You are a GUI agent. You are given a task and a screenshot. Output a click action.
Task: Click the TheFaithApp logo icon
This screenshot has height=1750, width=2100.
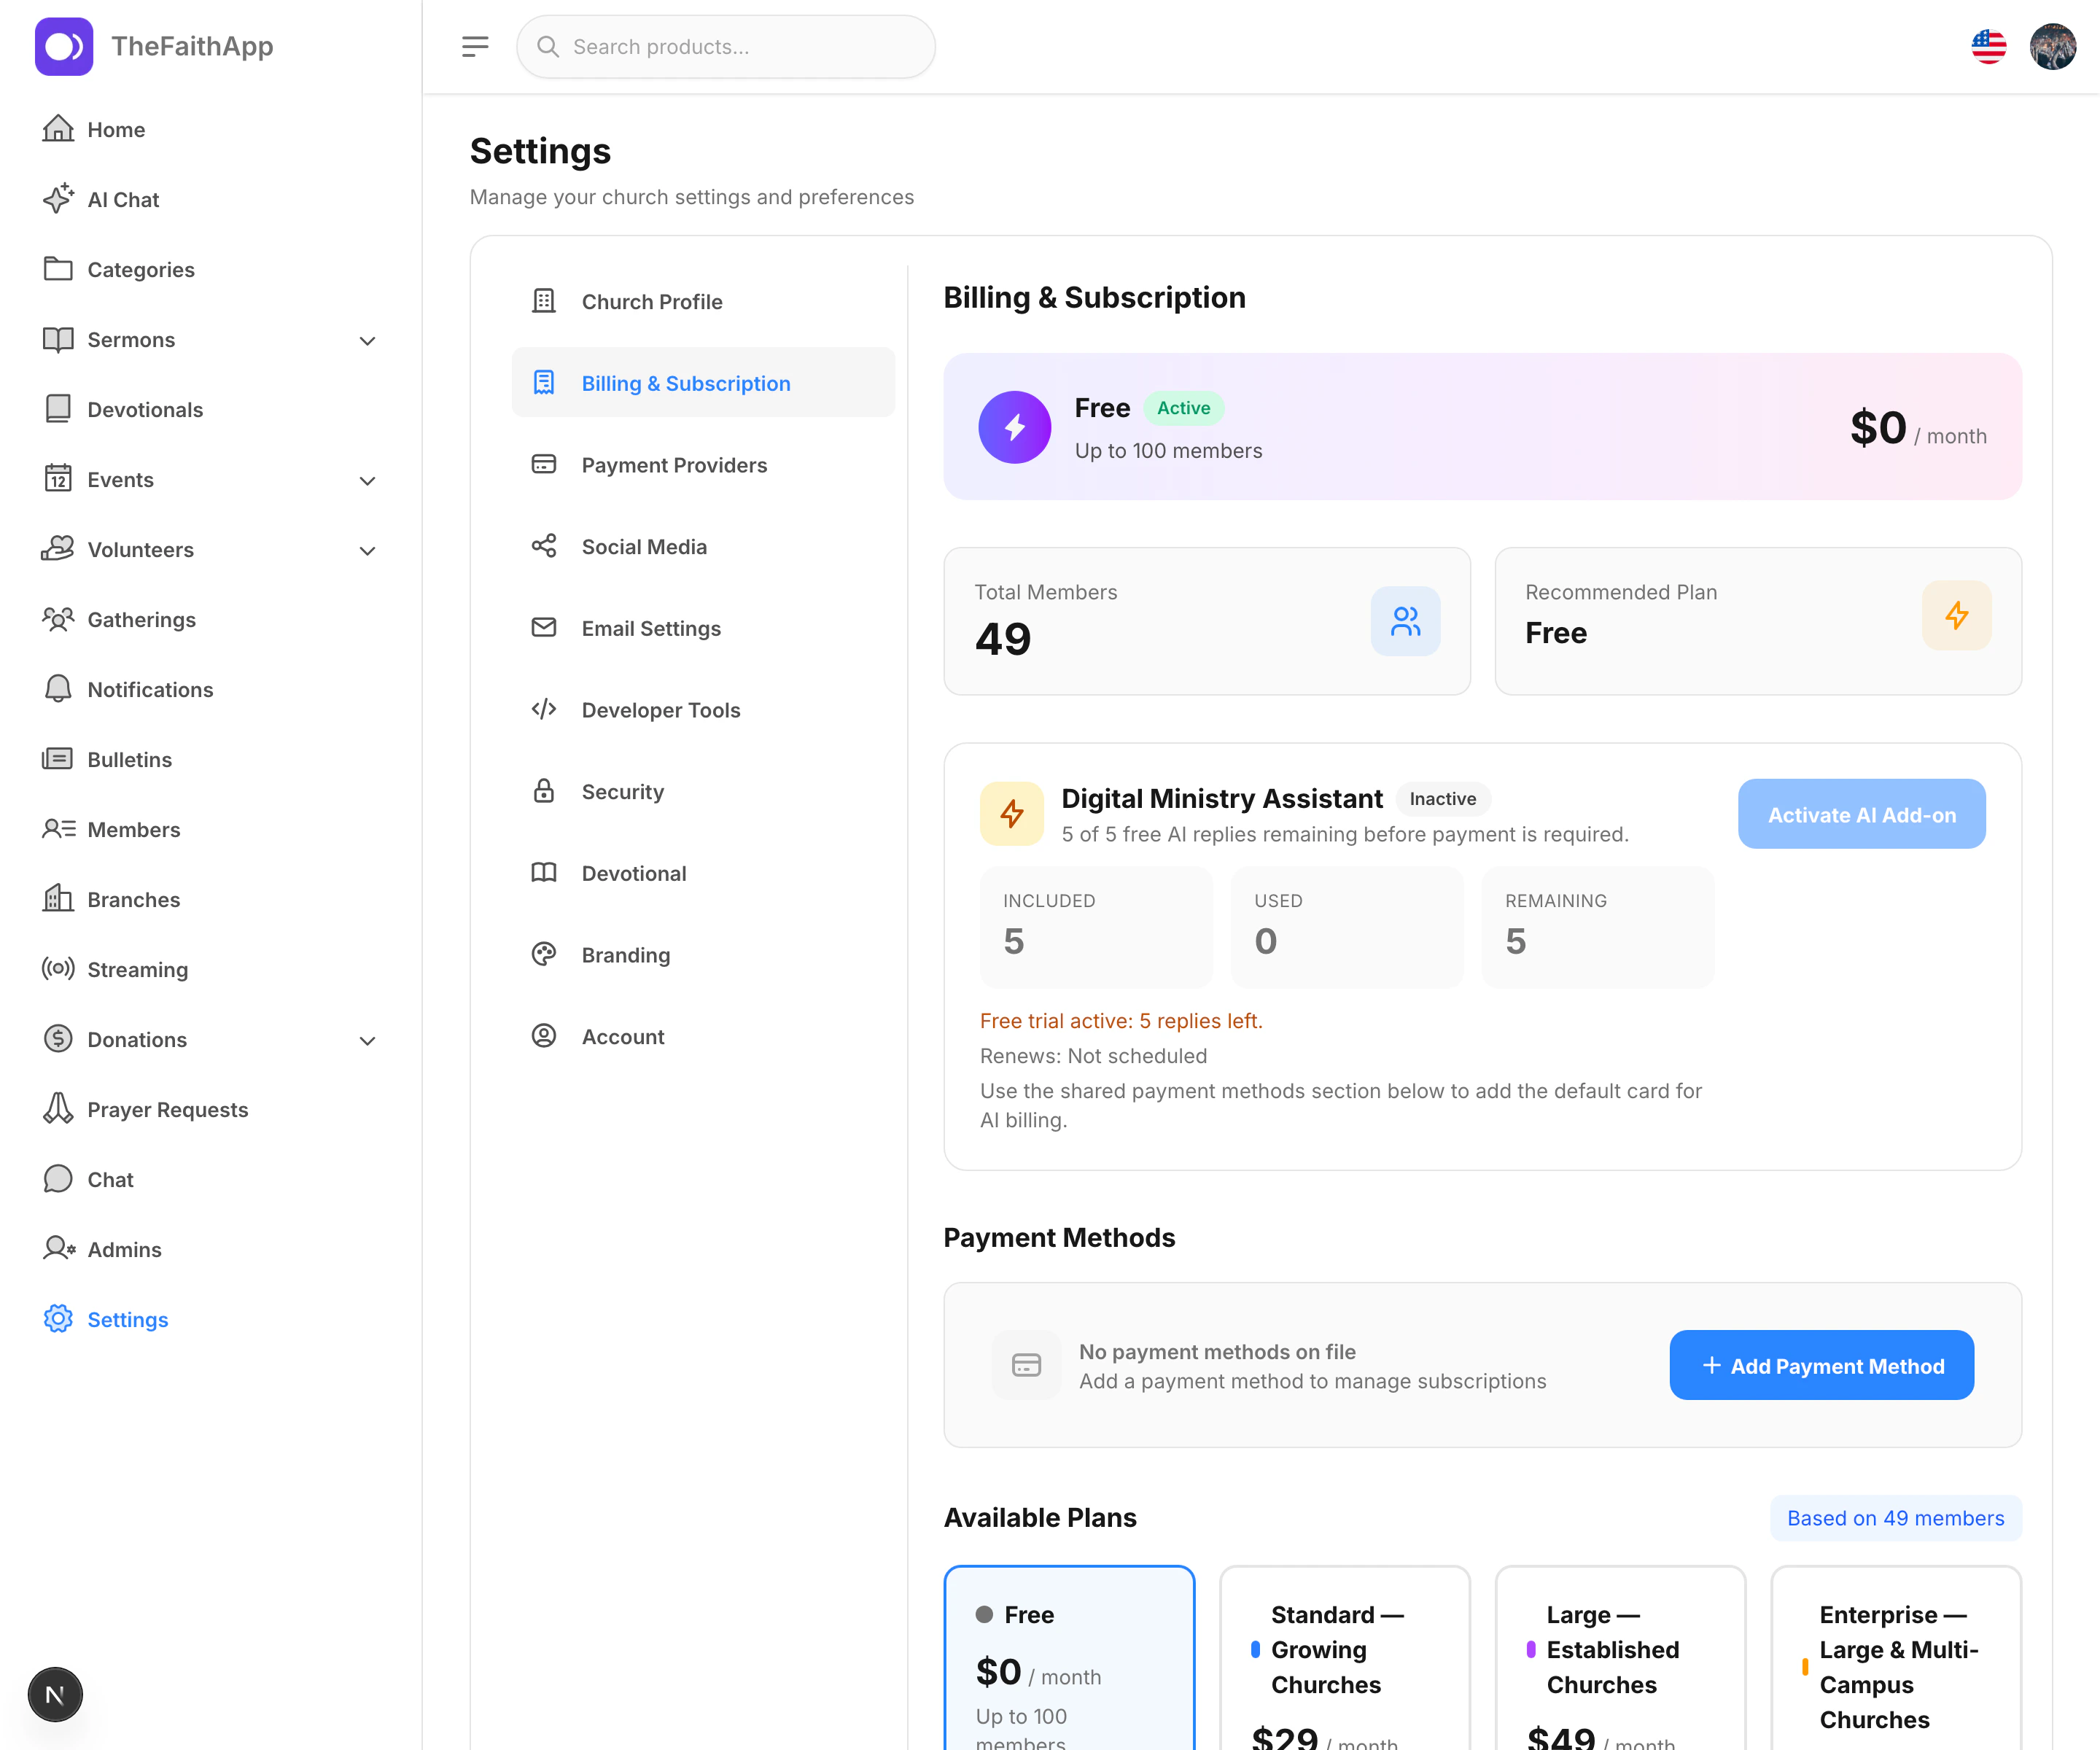click(64, 46)
